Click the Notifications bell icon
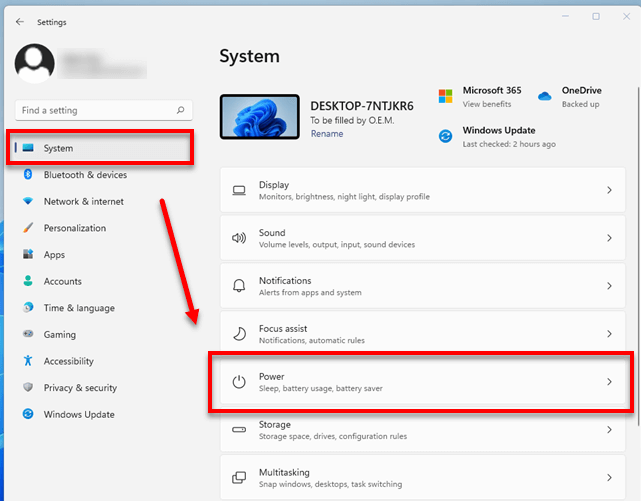641x501 pixels. pyautogui.click(x=239, y=286)
